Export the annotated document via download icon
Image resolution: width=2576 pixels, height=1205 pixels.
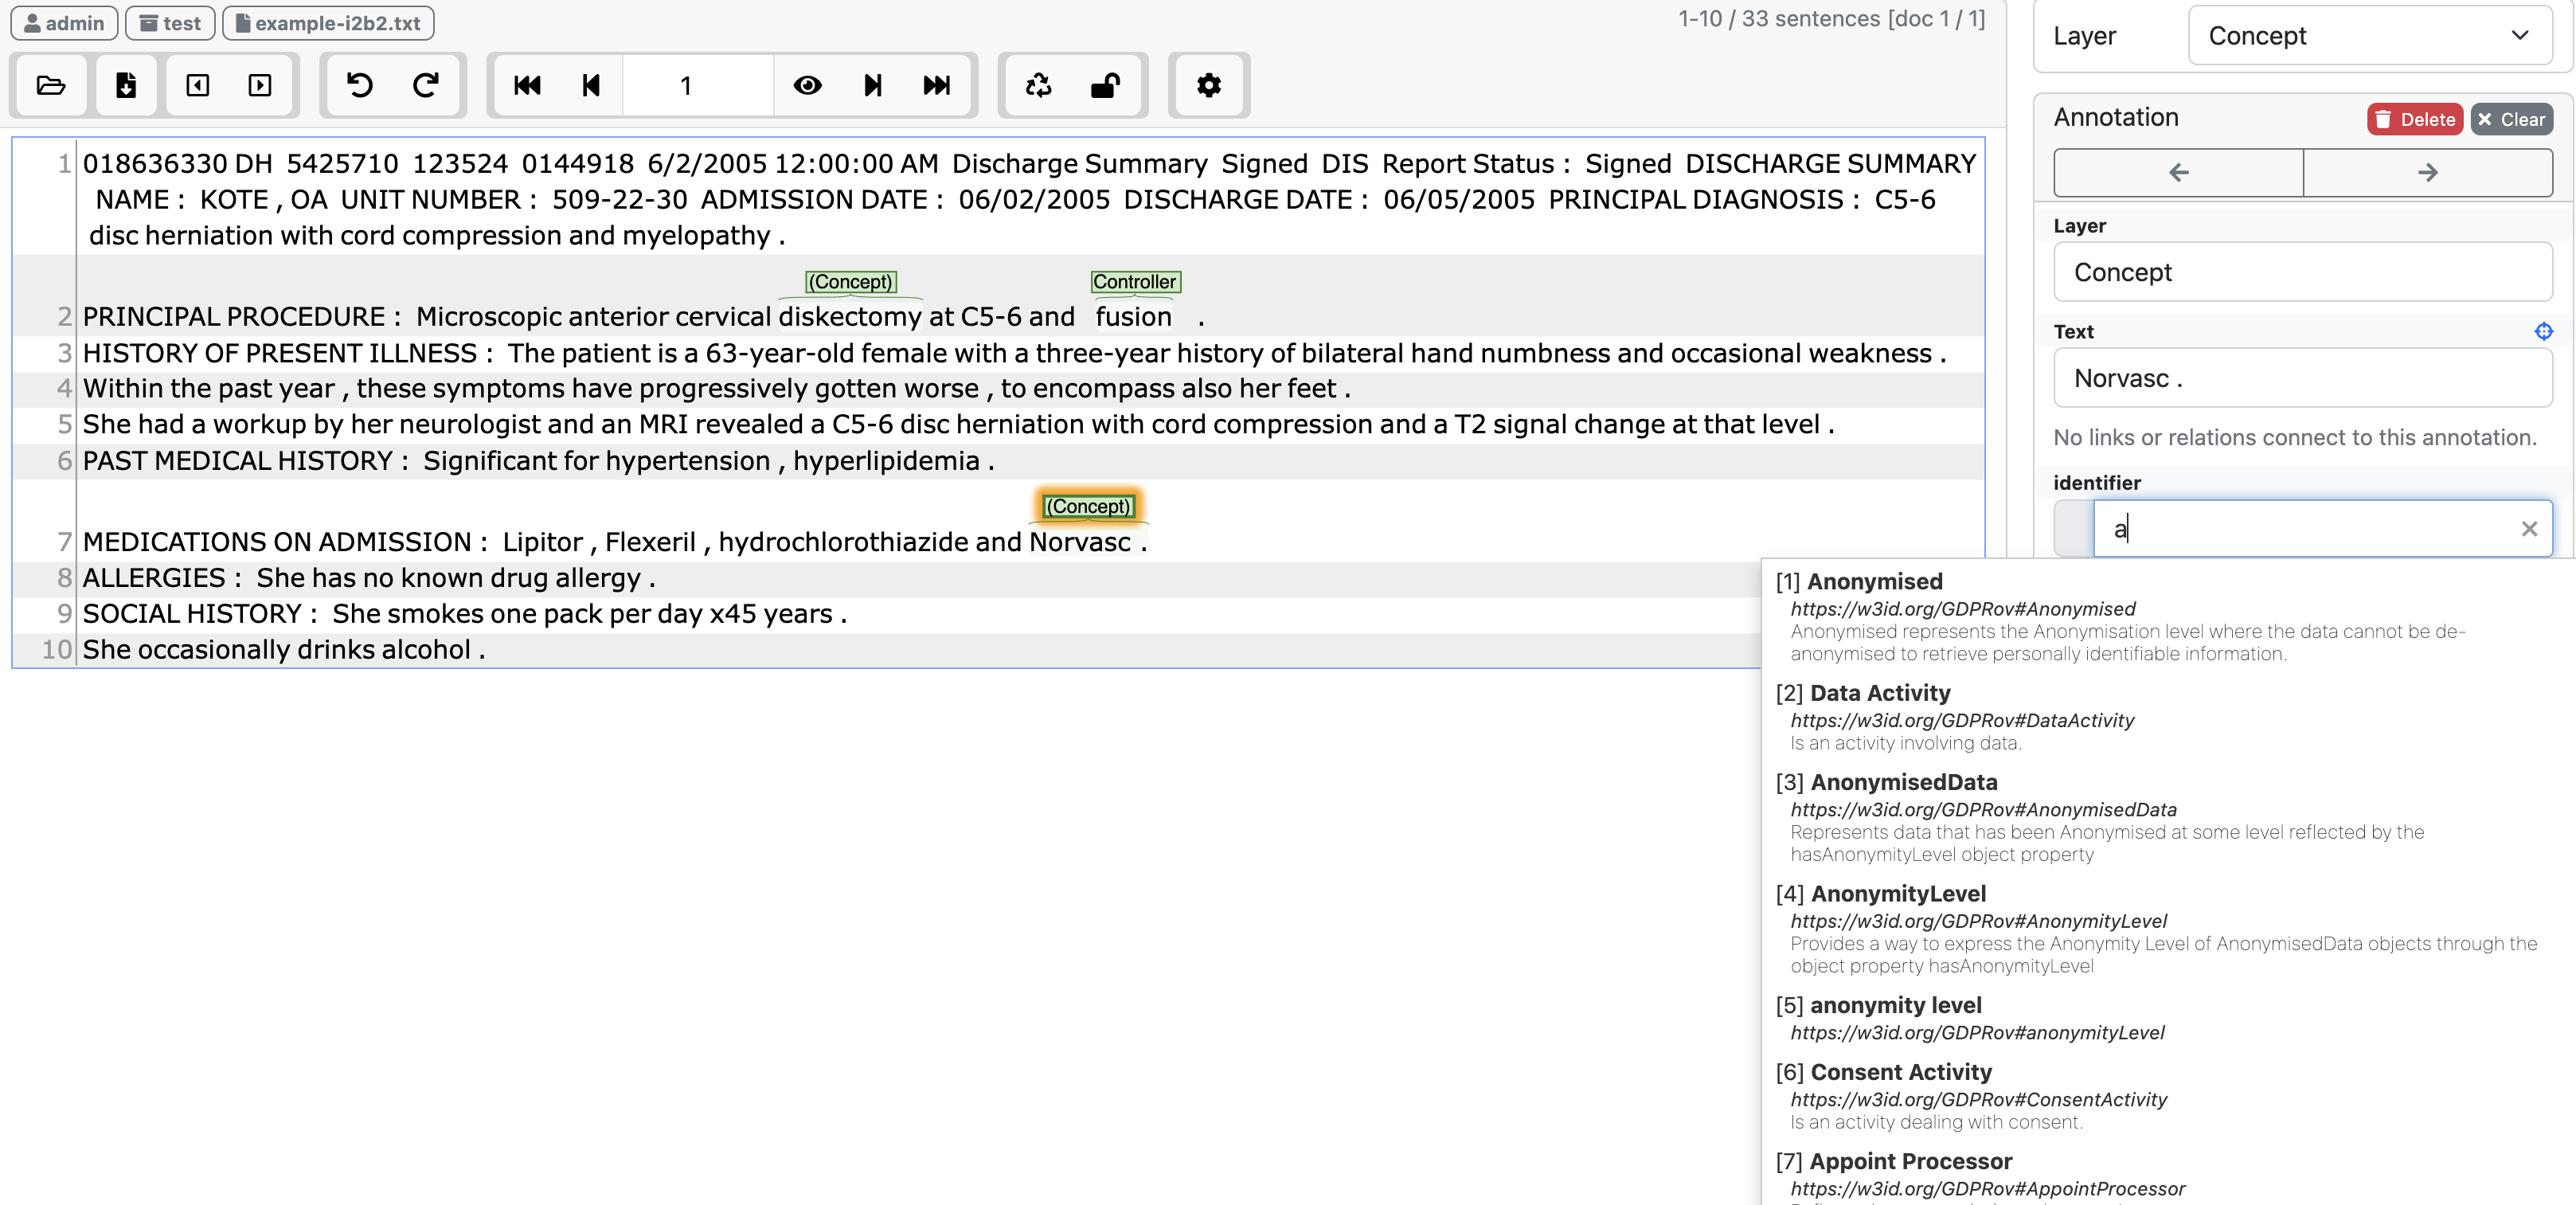[125, 86]
